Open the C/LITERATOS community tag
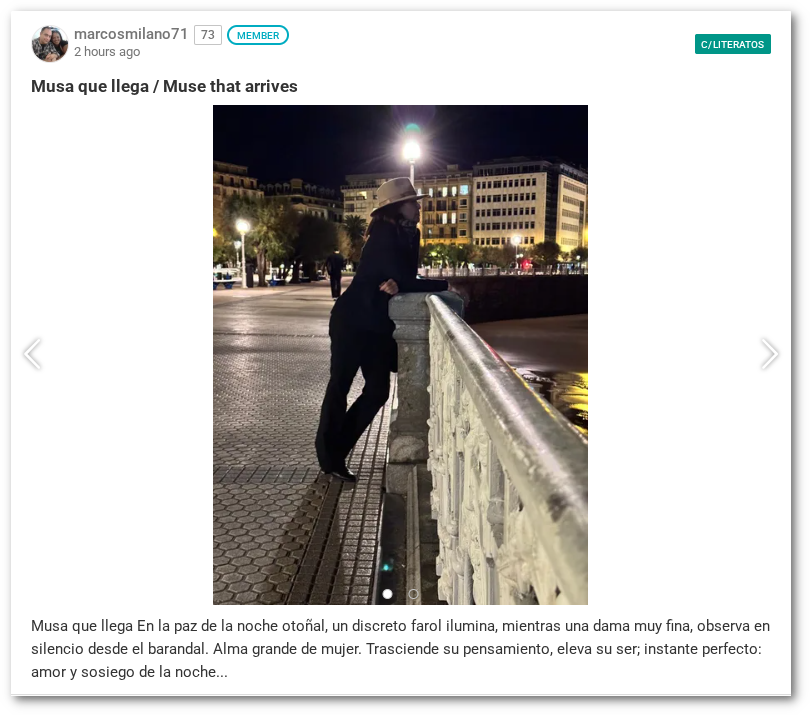The image size is (810, 715). coord(733,44)
